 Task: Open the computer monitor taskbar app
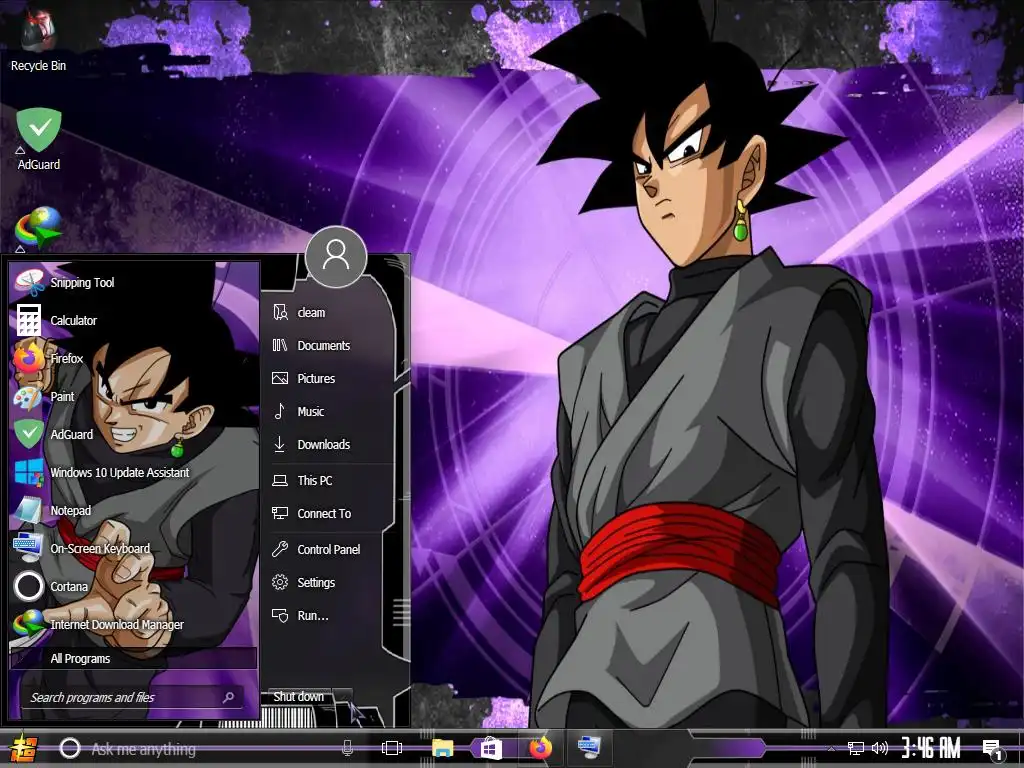click(588, 748)
